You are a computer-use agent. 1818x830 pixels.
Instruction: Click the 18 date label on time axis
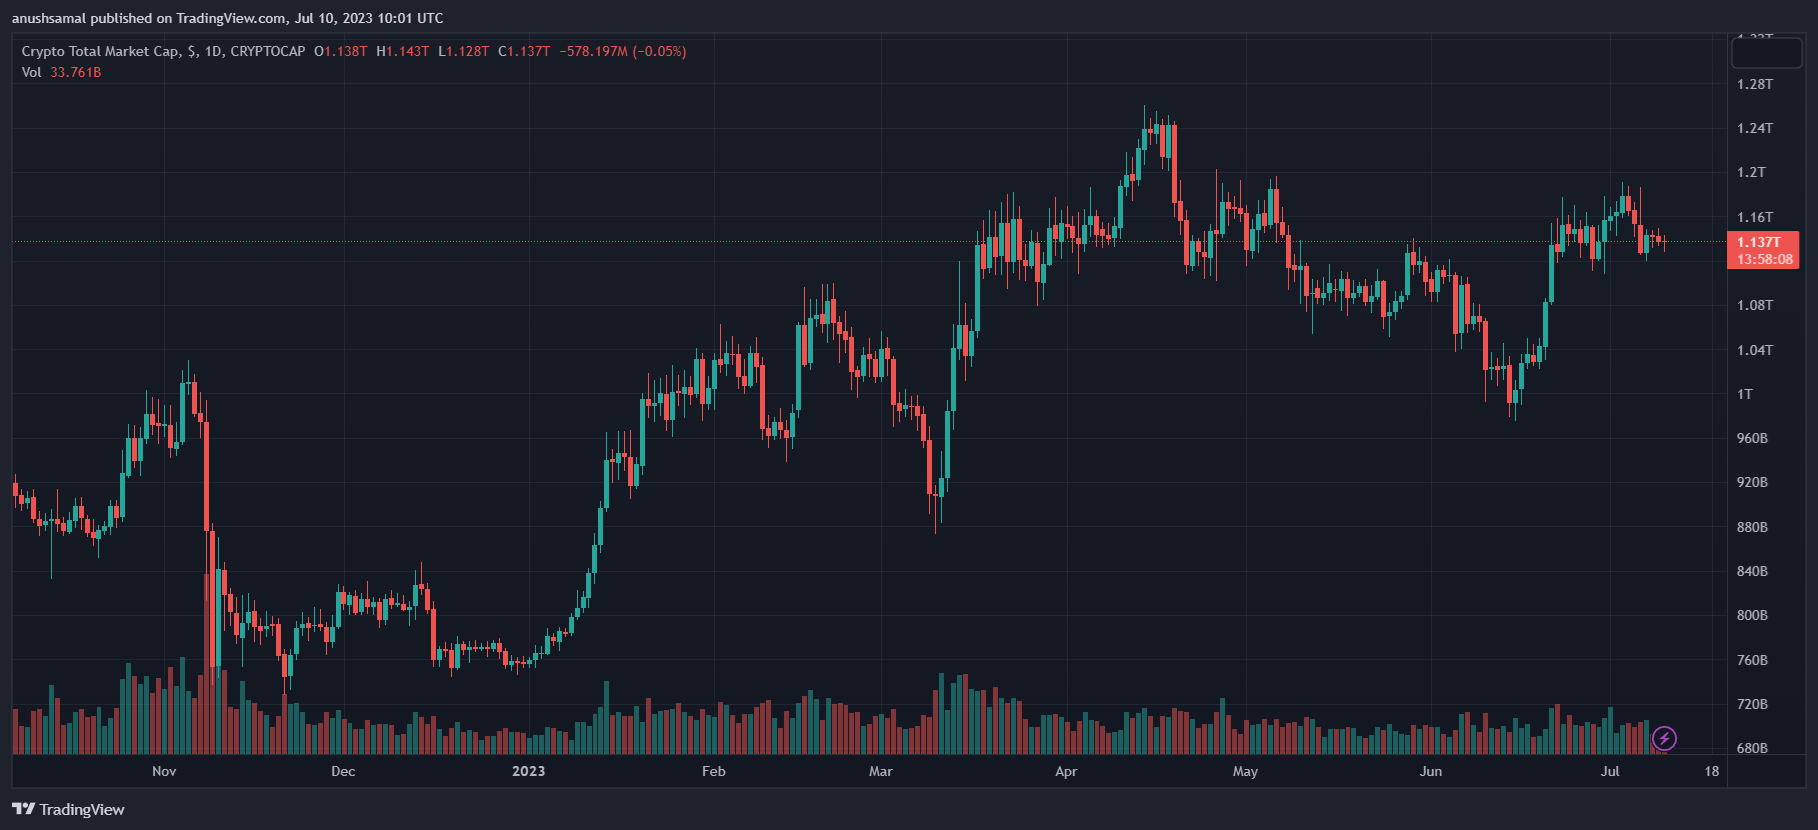[x=1712, y=771]
